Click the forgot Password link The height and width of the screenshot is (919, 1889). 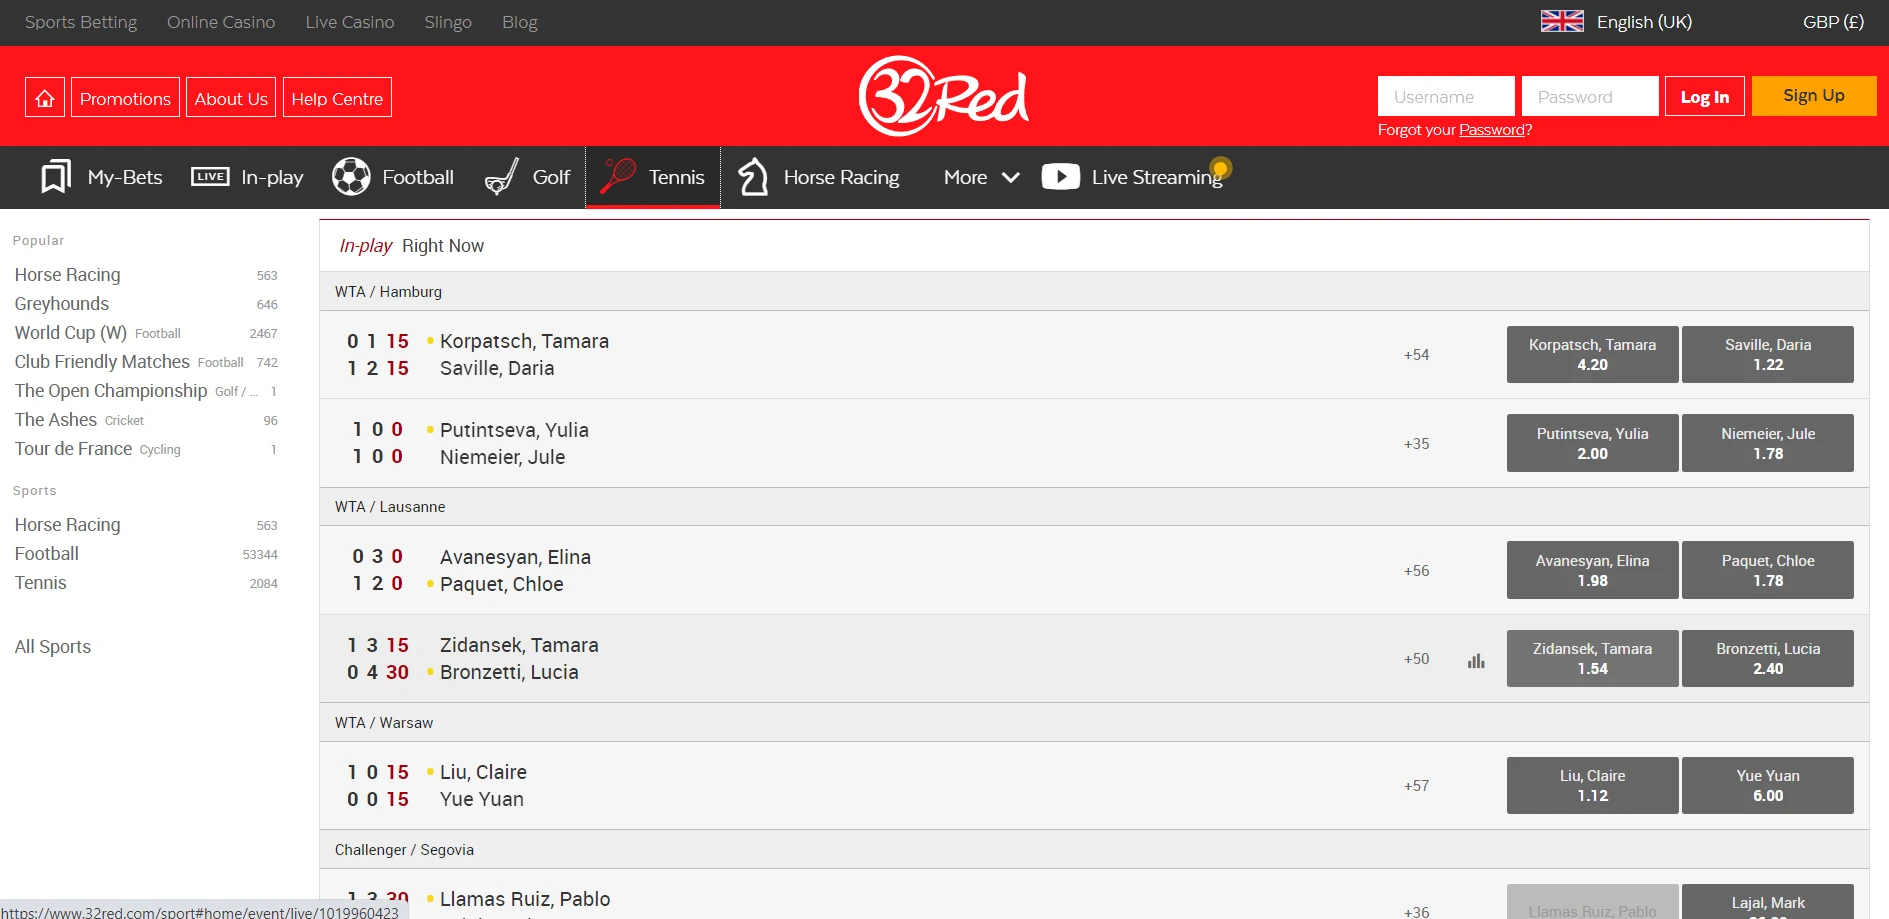(1492, 130)
